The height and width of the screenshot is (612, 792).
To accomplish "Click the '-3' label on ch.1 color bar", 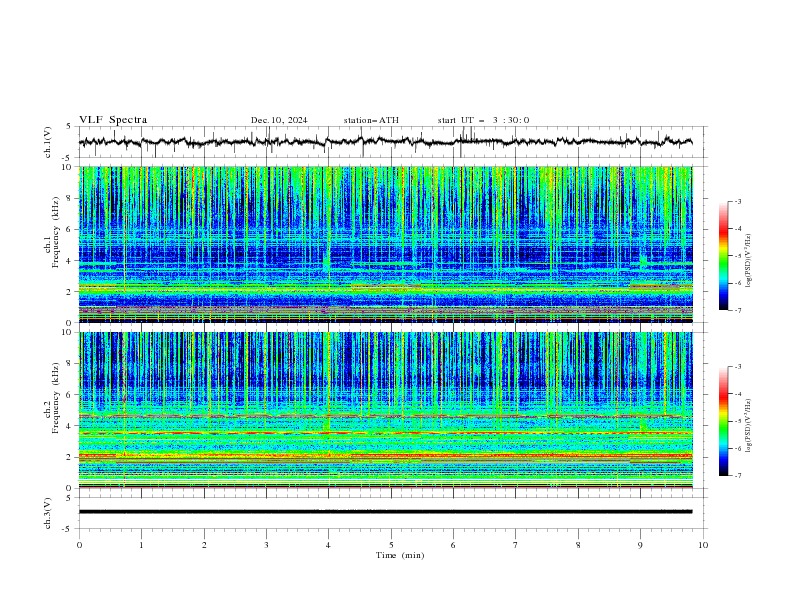I will (x=737, y=201).
